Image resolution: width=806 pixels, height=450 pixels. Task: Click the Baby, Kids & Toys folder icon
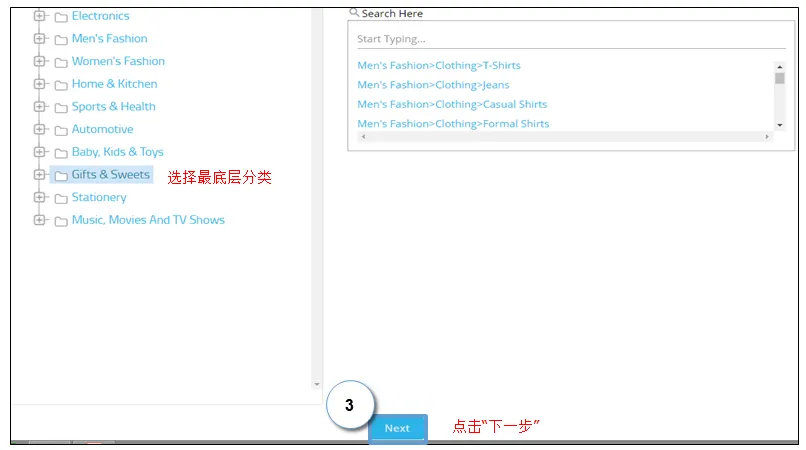(x=61, y=153)
